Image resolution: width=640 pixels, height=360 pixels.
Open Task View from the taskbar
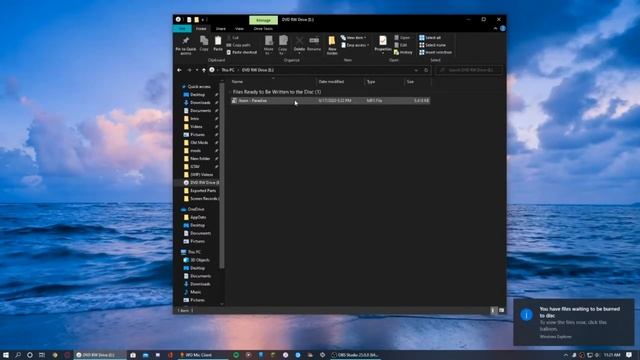[x=42, y=355]
